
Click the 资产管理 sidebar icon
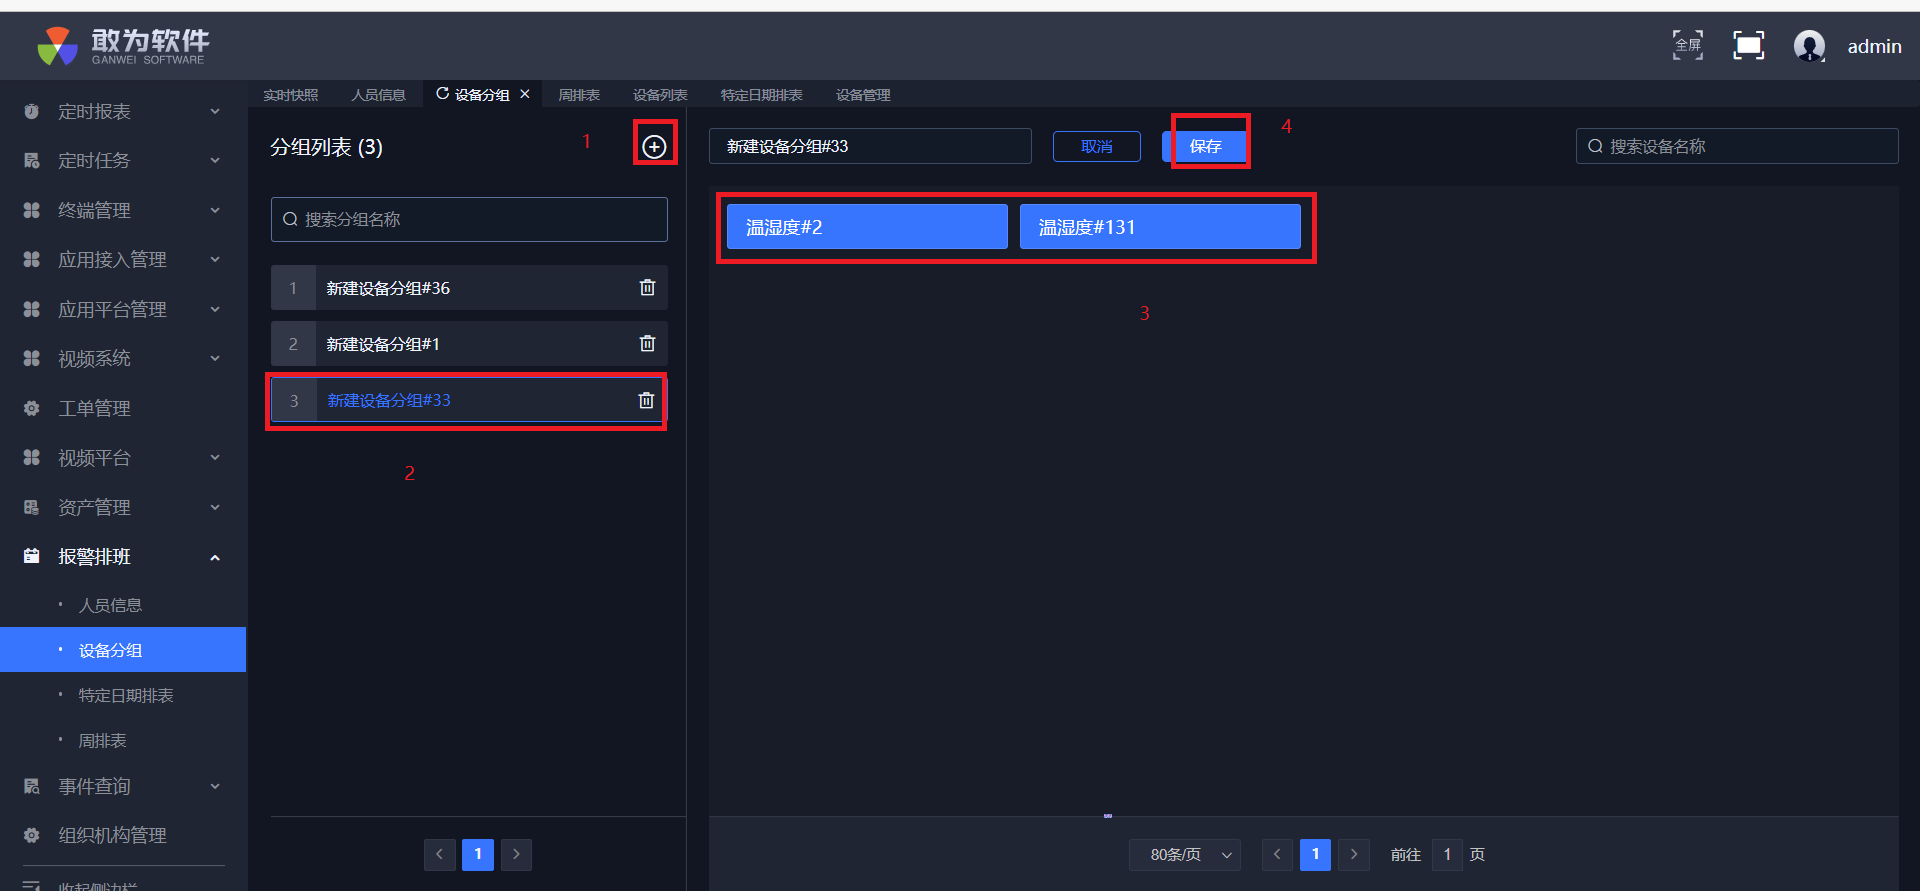(32, 508)
